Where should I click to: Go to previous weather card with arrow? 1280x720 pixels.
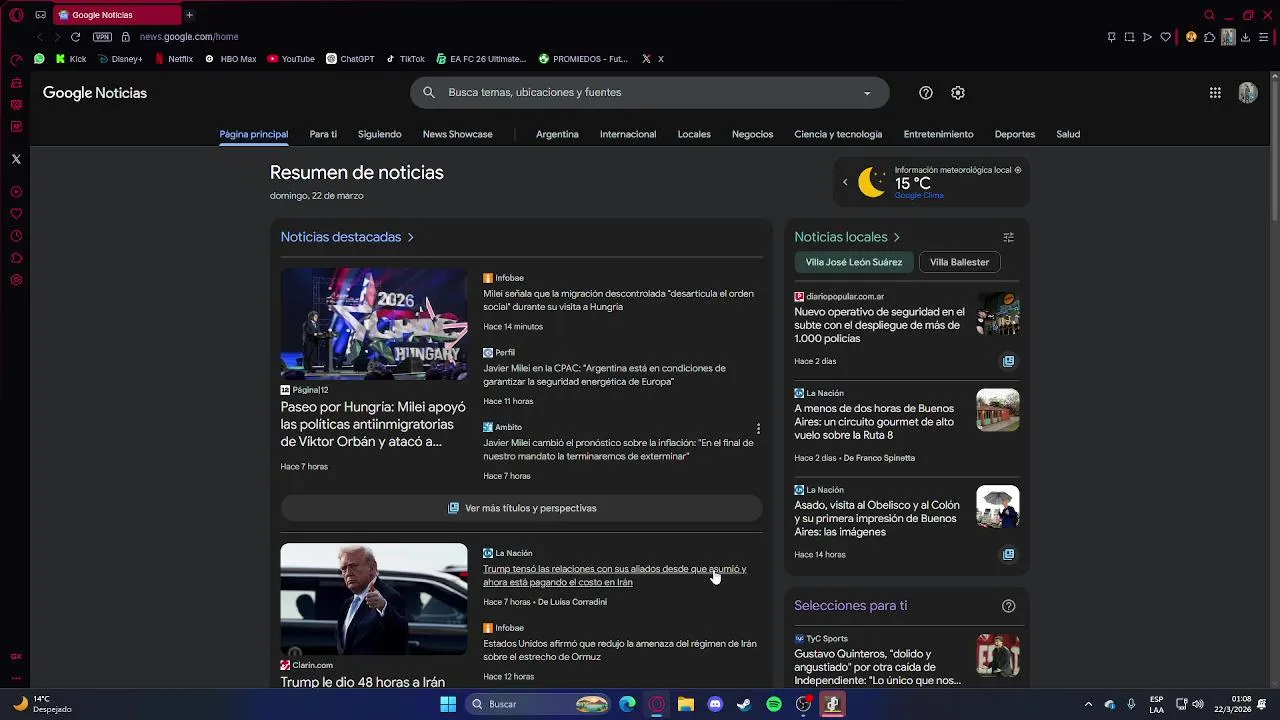point(845,182)
